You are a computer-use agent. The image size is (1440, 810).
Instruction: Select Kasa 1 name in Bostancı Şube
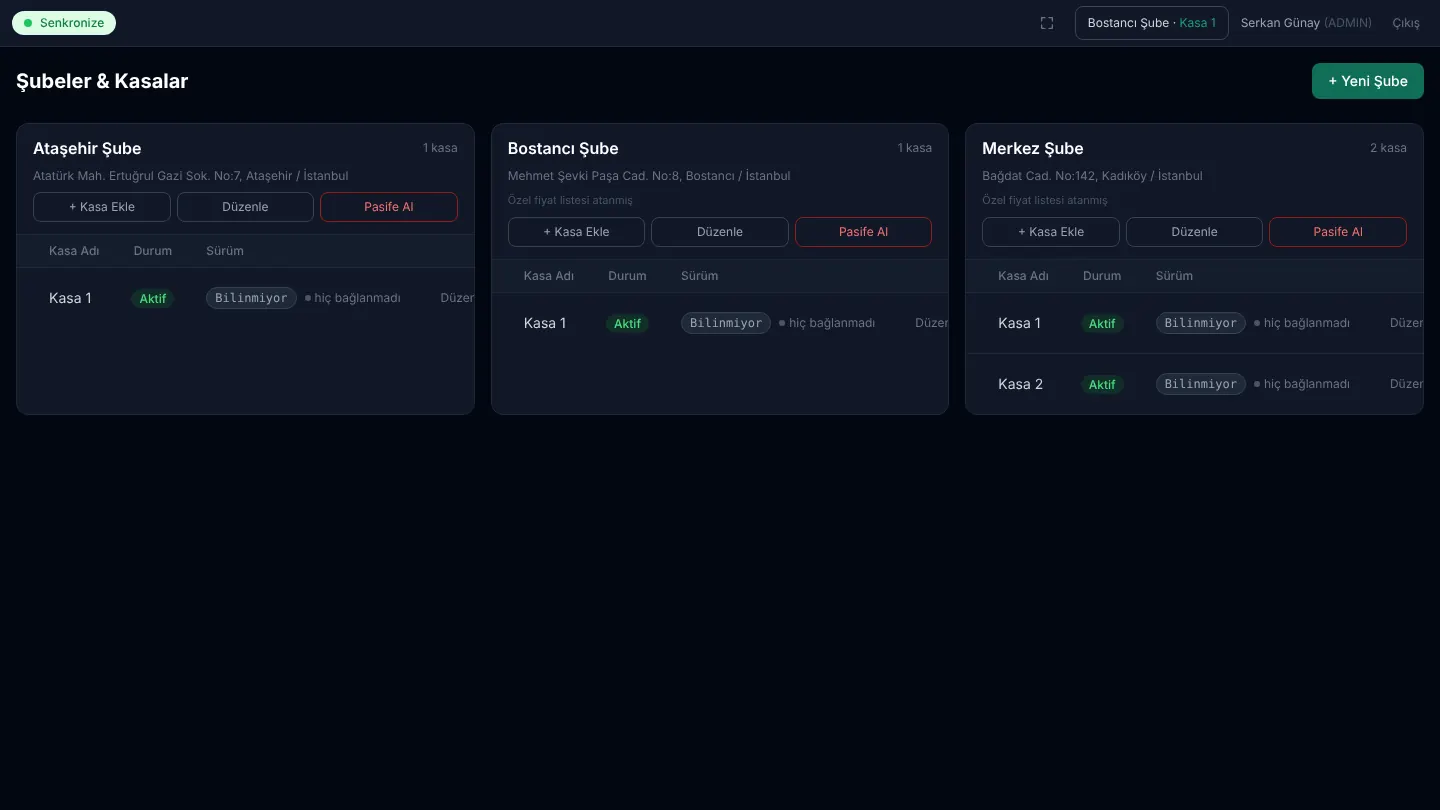pyautogui.click(x=545, y=323)
